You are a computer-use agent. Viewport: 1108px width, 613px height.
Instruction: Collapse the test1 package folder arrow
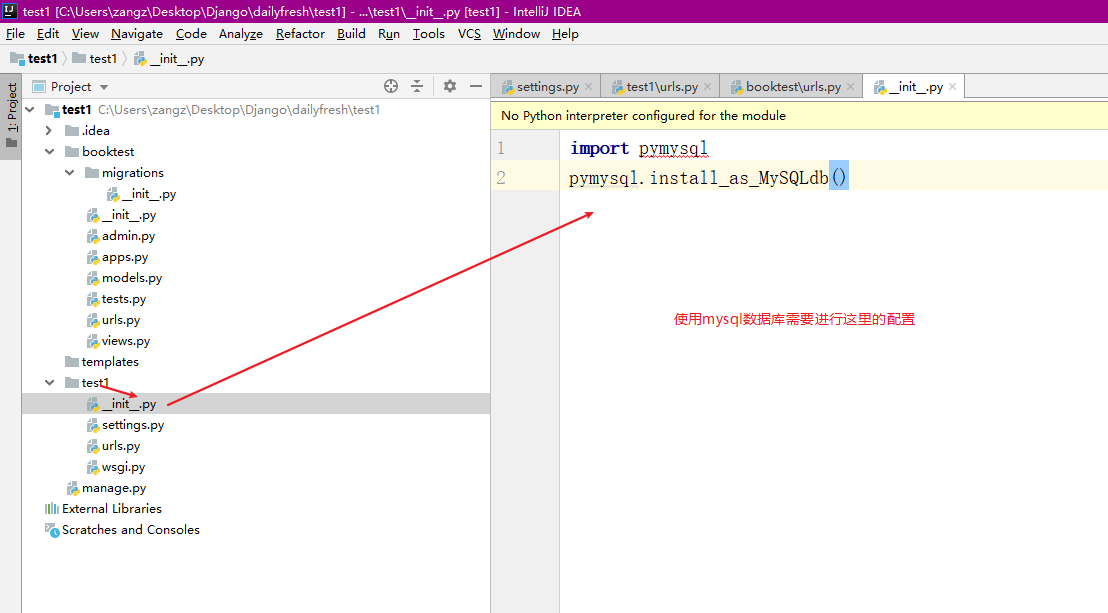(49, 383)
